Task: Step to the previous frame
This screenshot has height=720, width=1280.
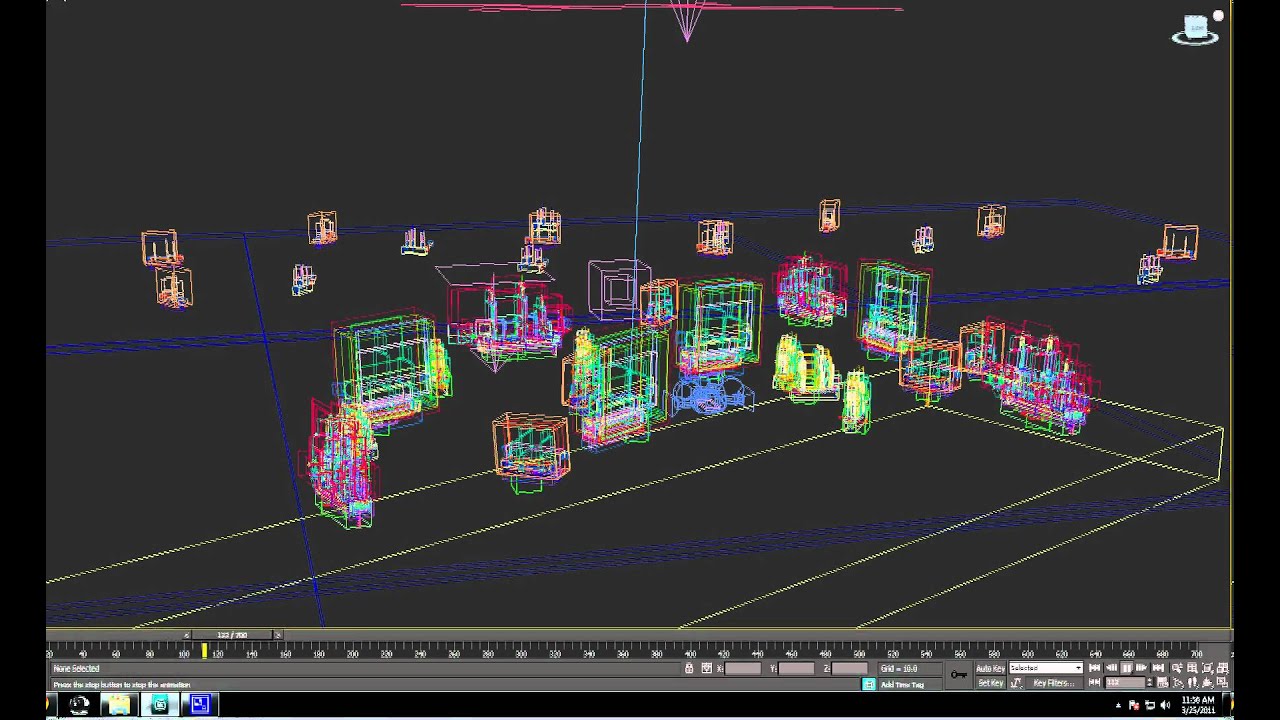Action: 1112,668
